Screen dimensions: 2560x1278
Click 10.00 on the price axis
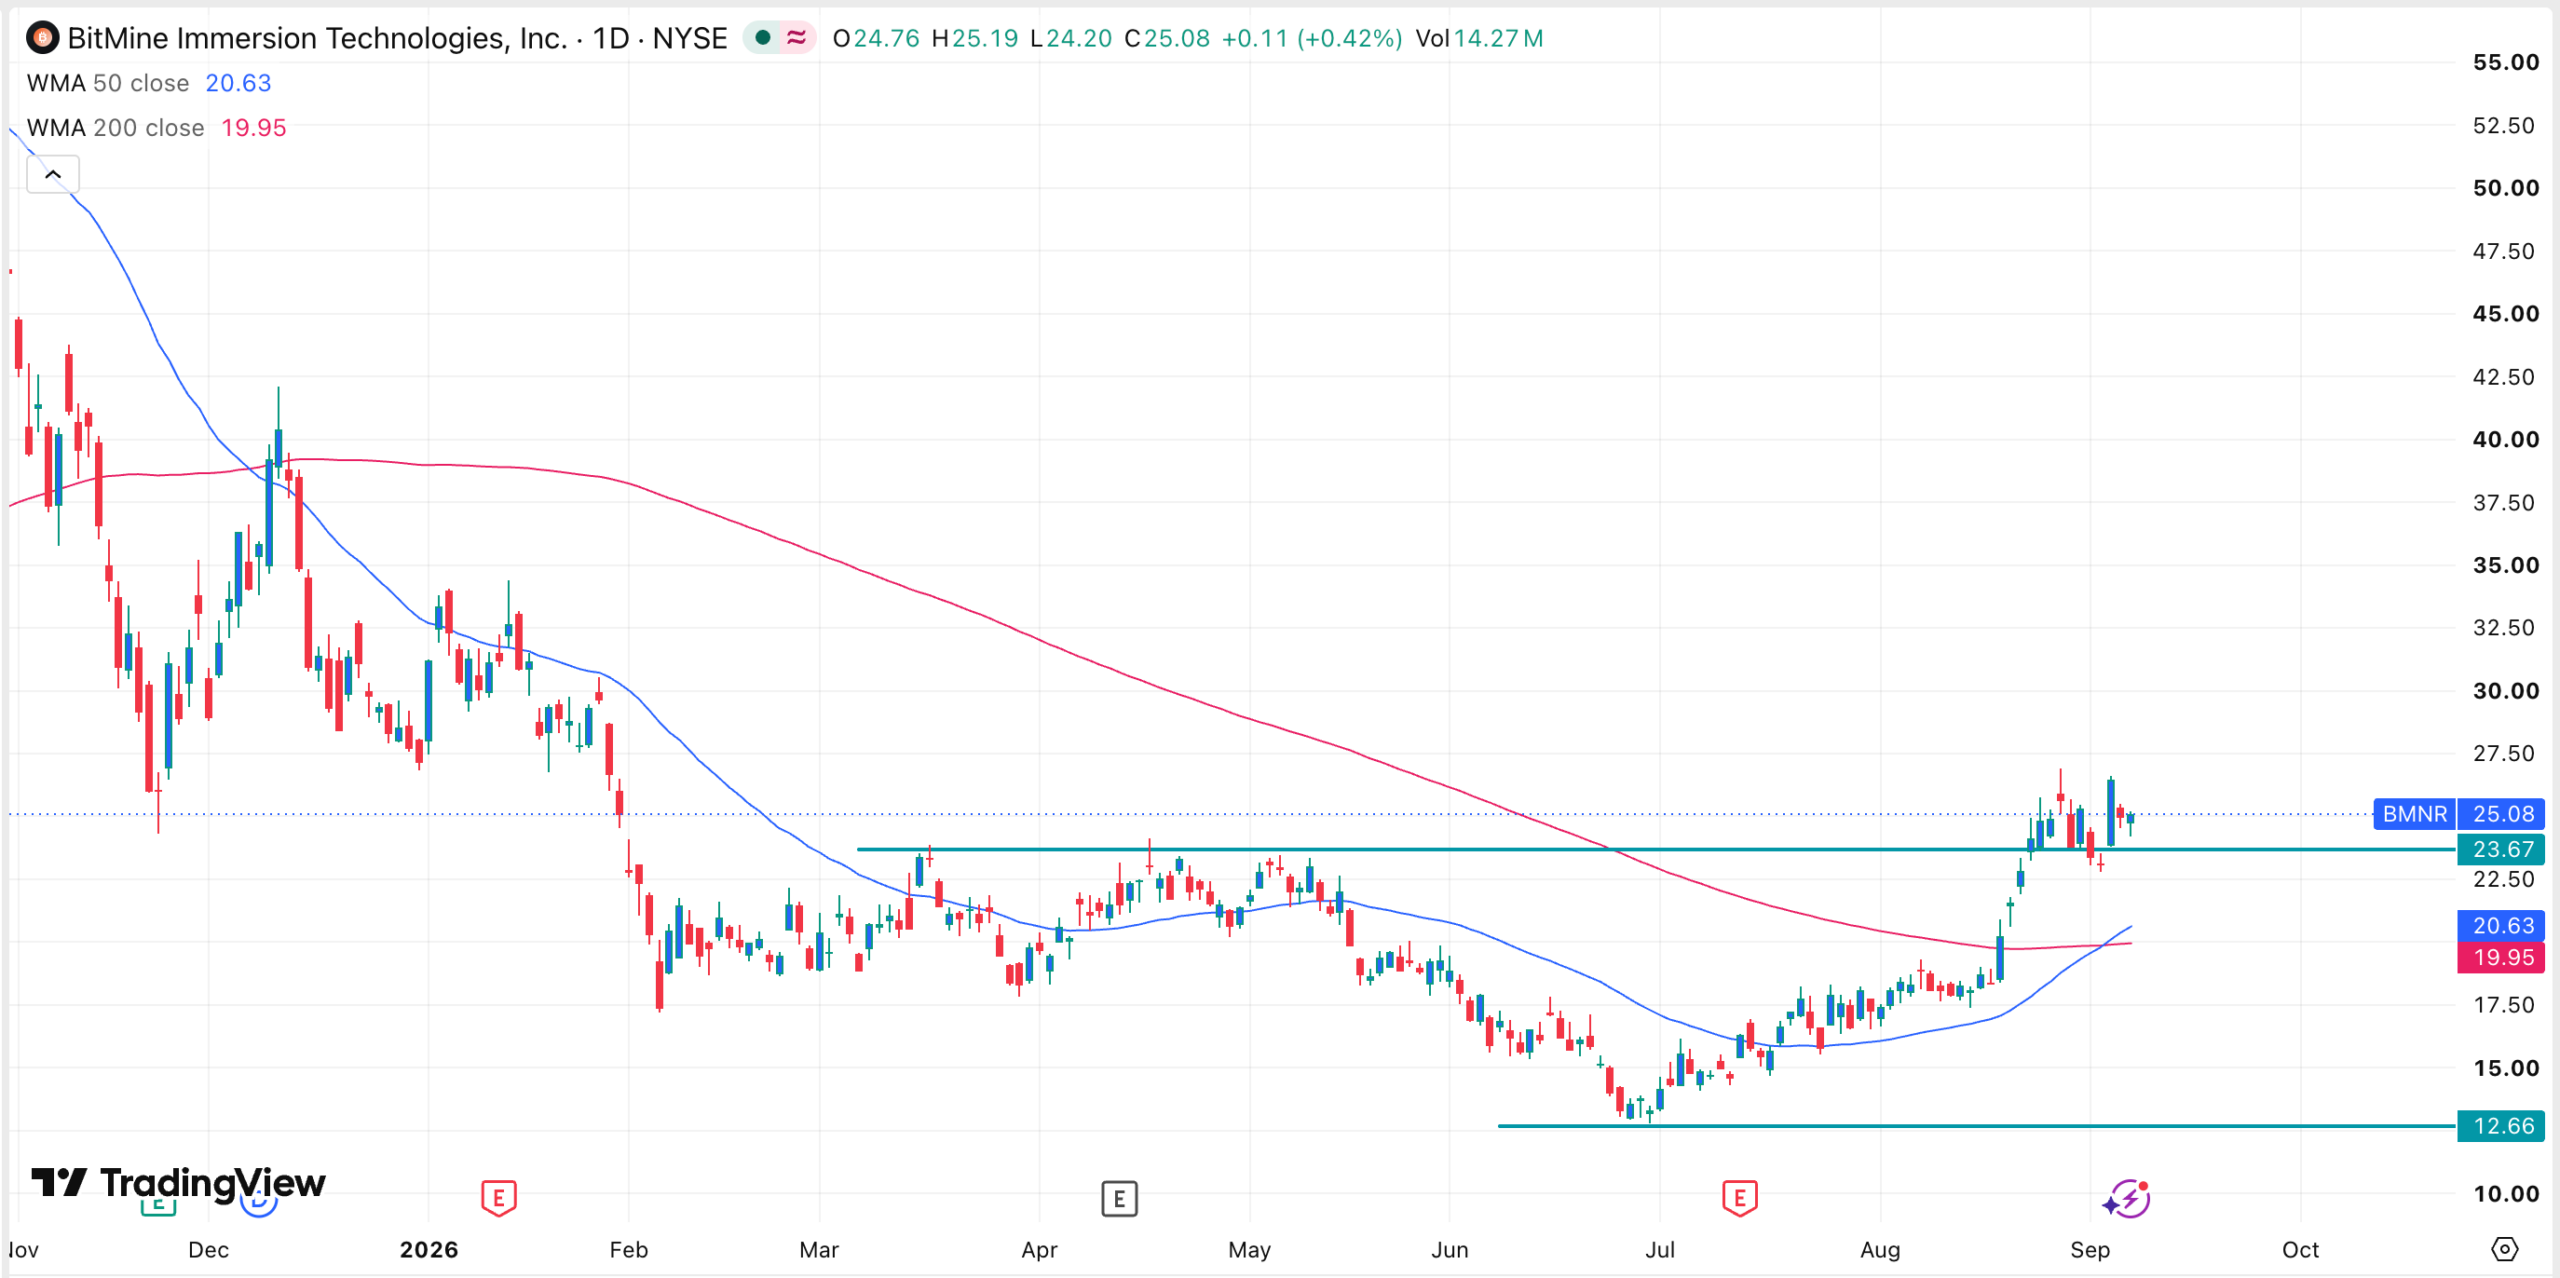[2505, 1193]
